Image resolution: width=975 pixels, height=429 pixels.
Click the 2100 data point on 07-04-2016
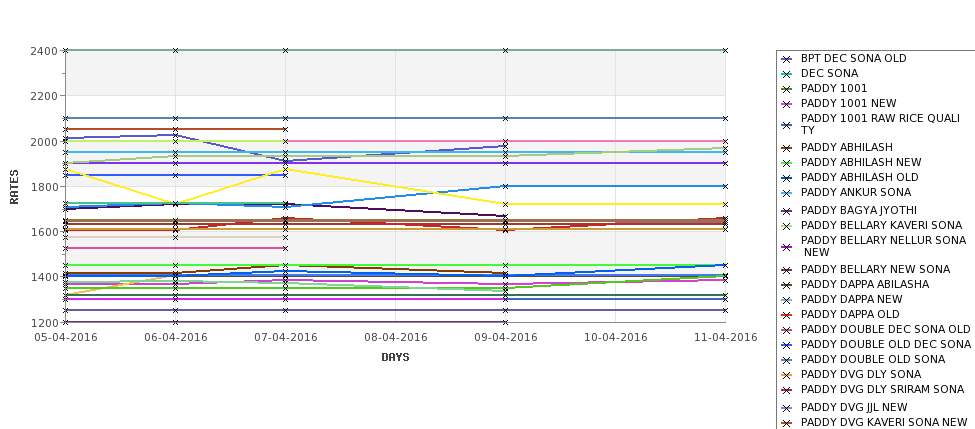pos(285,118)
